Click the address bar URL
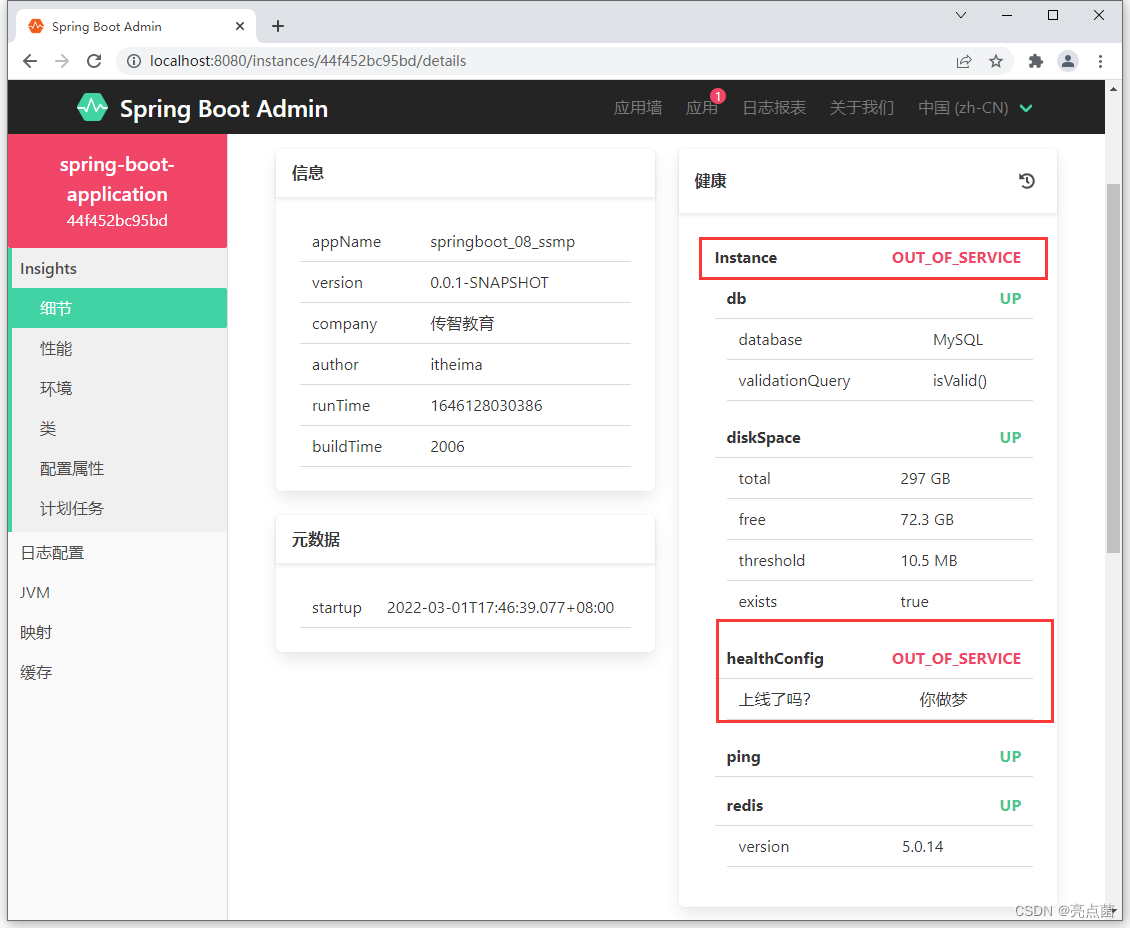This screenshot has width=1130, height=928. (308, 61)
